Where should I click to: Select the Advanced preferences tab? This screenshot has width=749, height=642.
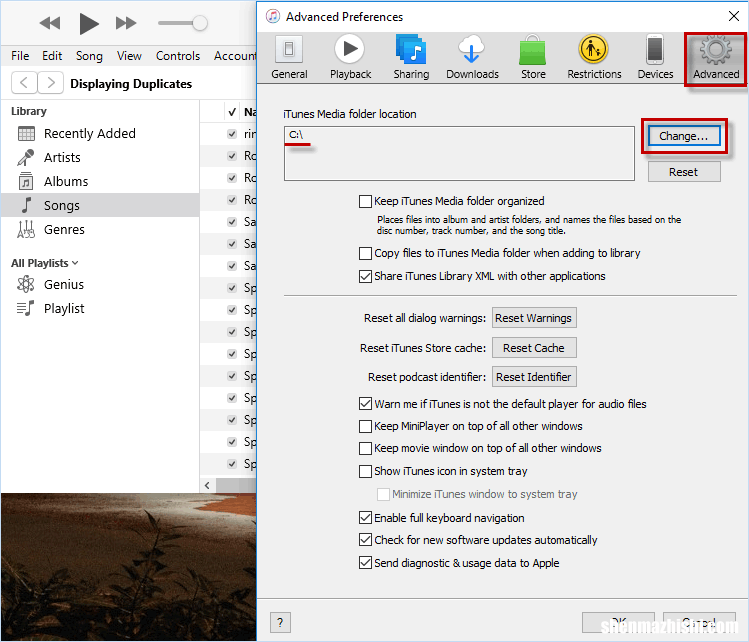716,59
